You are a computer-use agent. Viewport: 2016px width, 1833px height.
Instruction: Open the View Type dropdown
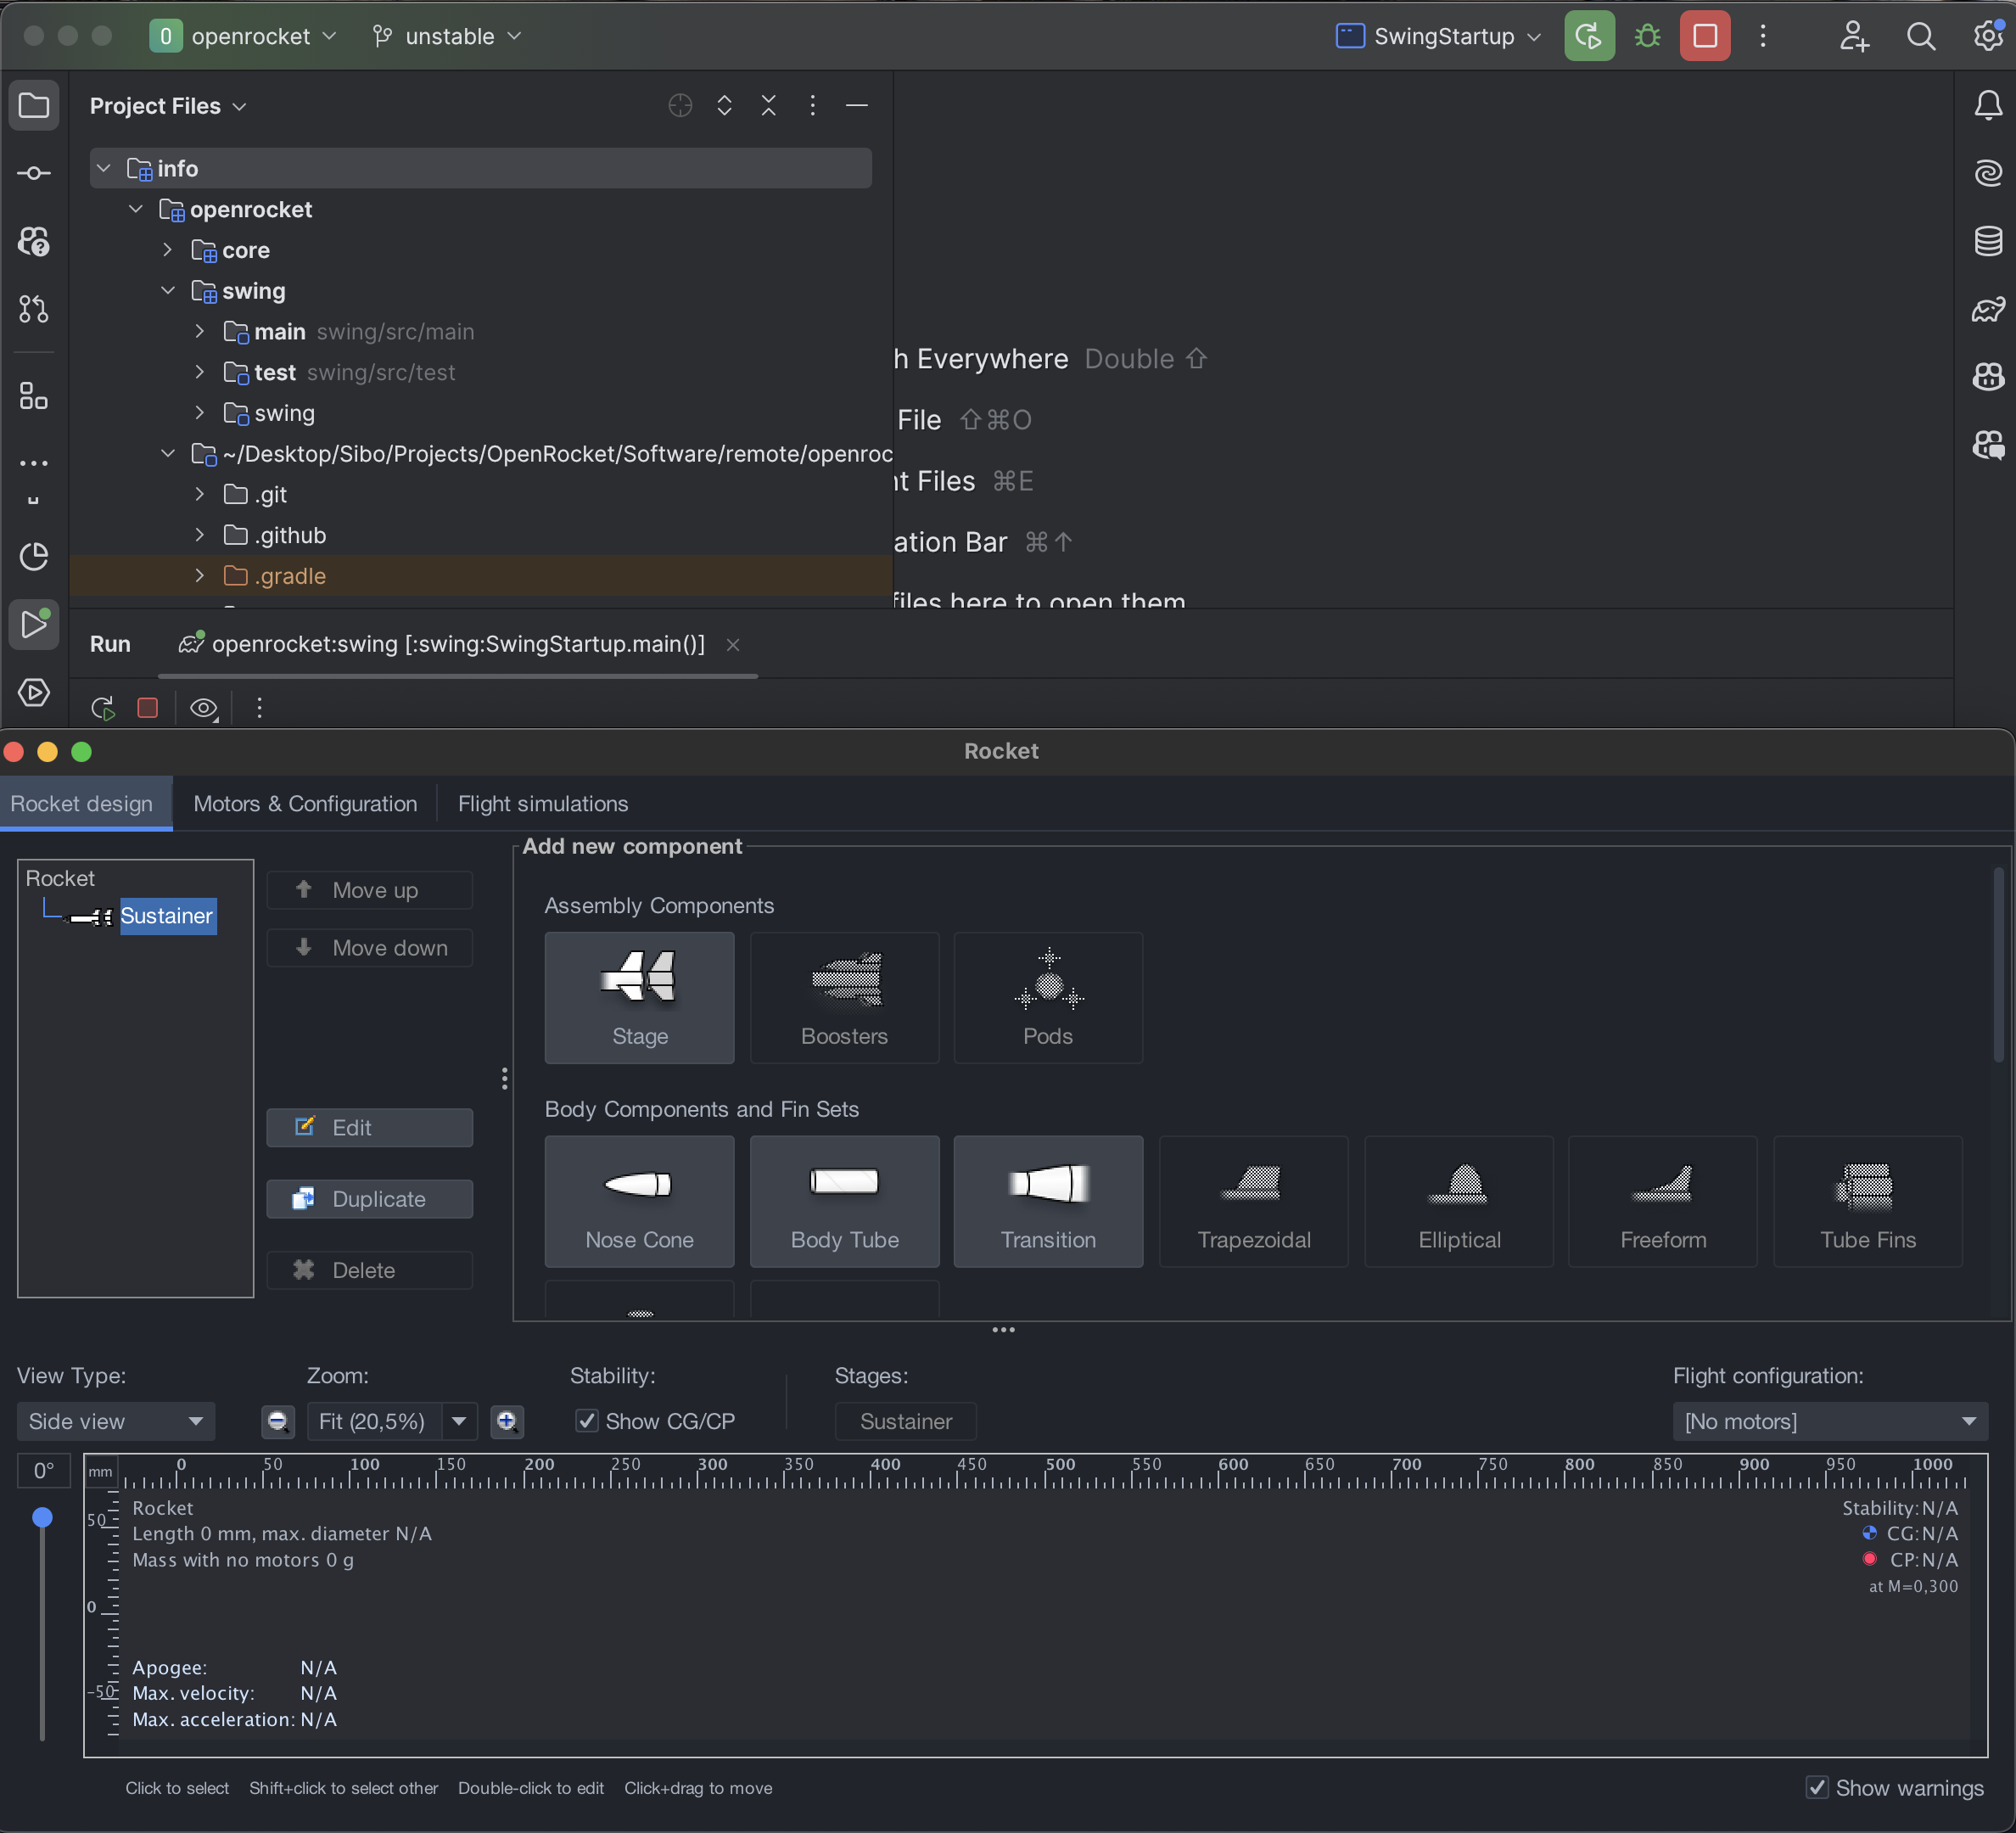coord(116,1421)
